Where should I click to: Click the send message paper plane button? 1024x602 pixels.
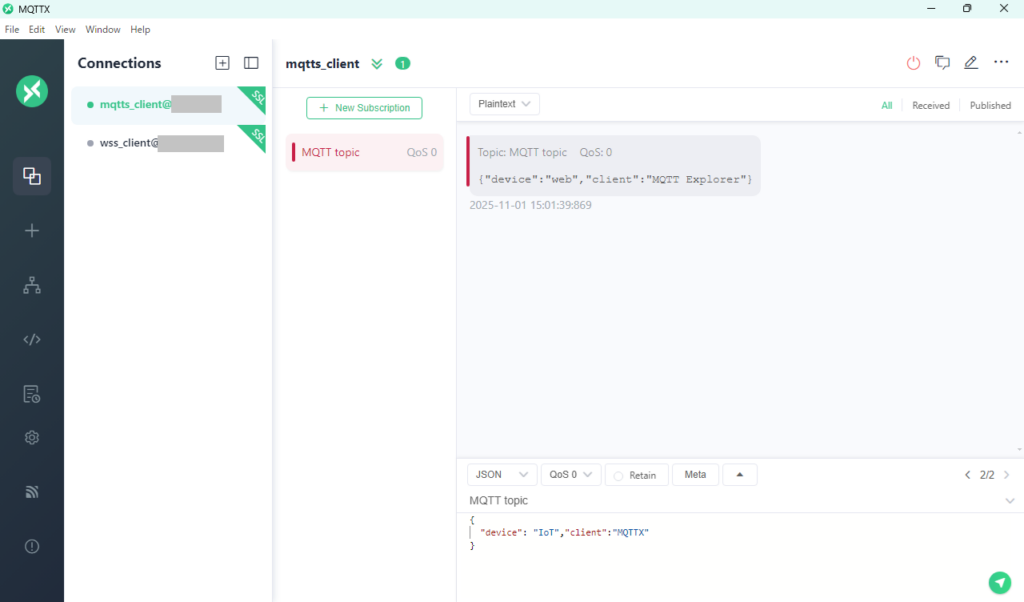point(999,583)
